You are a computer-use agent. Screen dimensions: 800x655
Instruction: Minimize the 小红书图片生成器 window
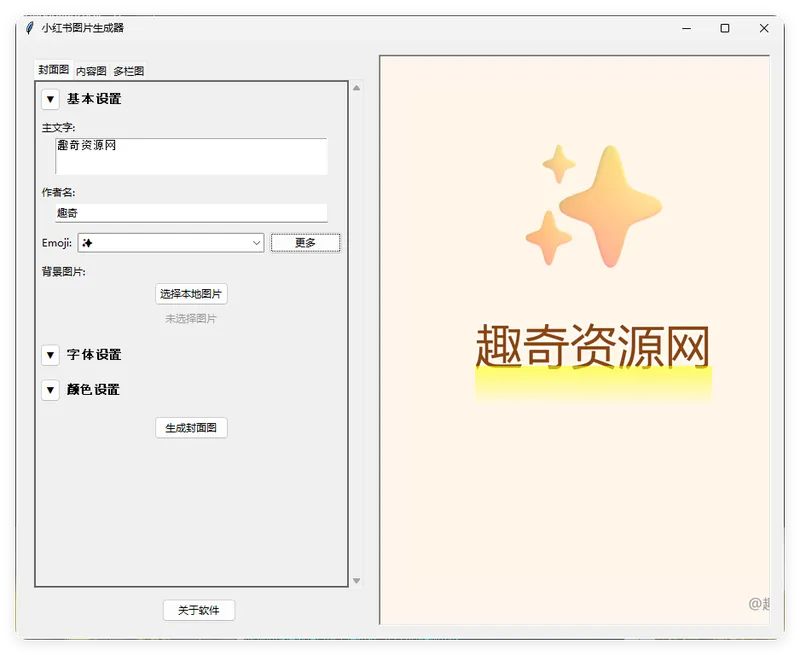point(687,29)
